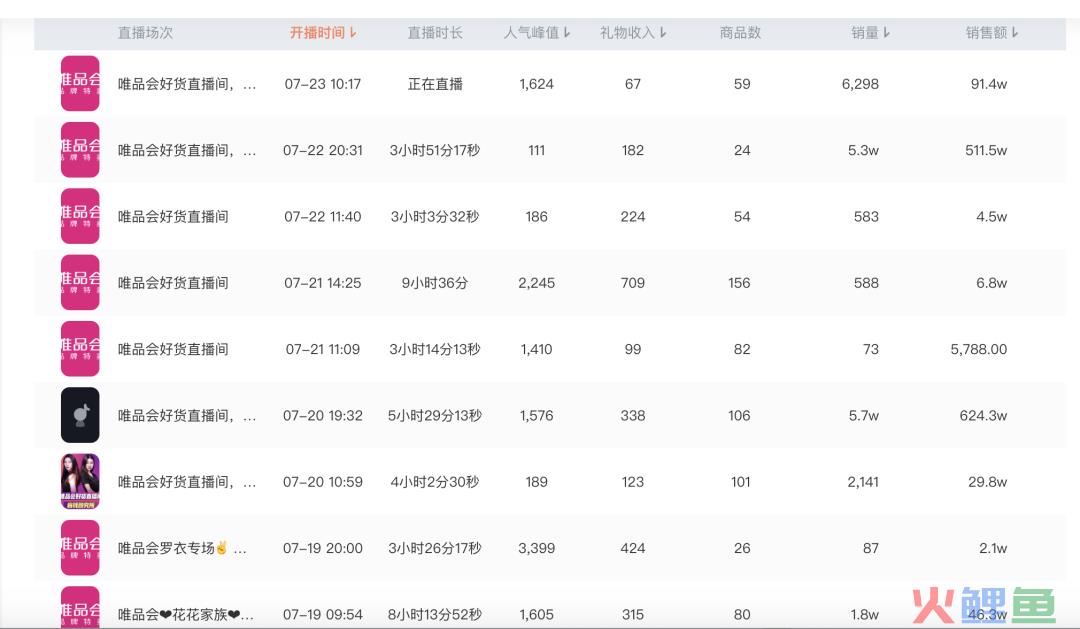This screenshot has height=629, width=1080.
Task: Open the black Douyin thumbnail for 07-20 19:32
Action: coord(80,415)
